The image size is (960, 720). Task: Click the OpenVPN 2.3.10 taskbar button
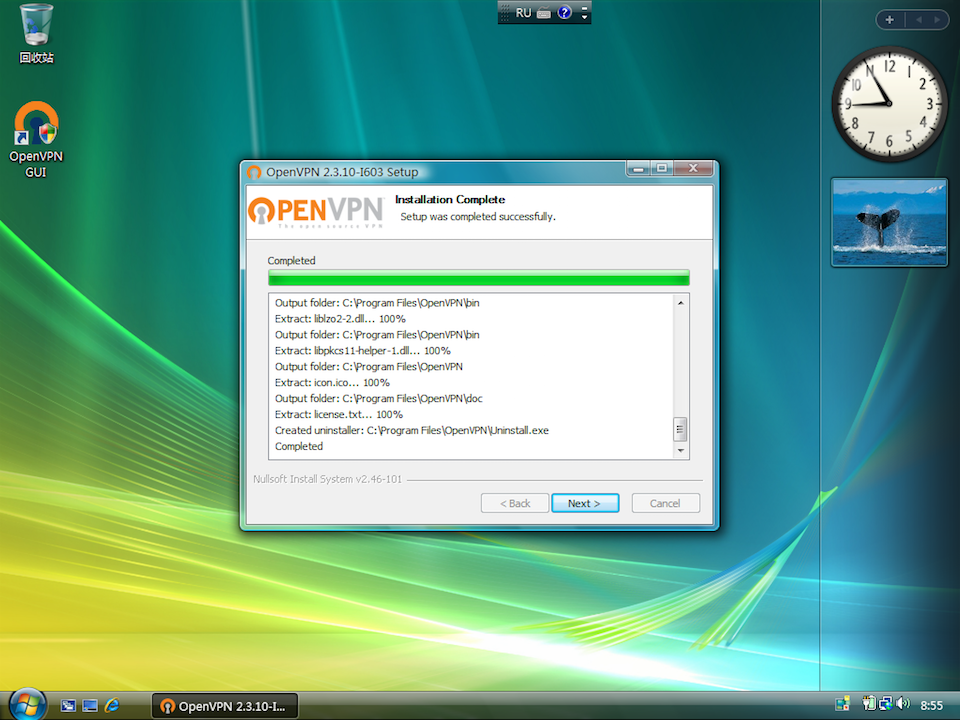225,706
